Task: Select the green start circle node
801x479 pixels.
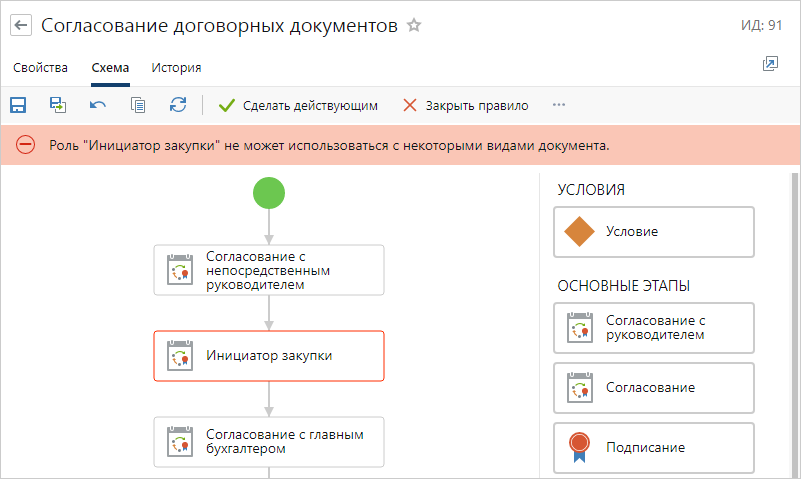Action: click(x=269, y=192)
